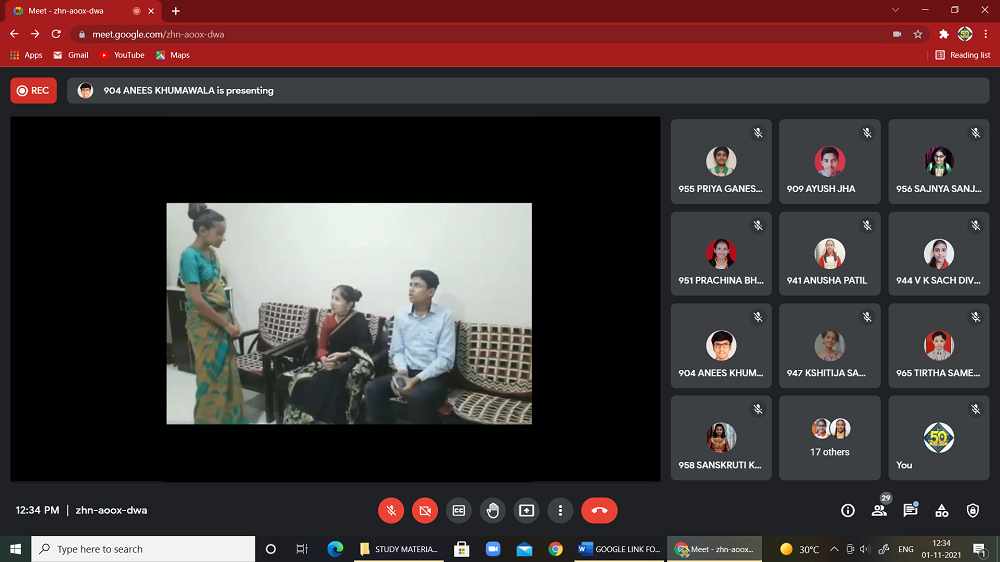Raise your hand in the meeting

(x=493, y=510)
